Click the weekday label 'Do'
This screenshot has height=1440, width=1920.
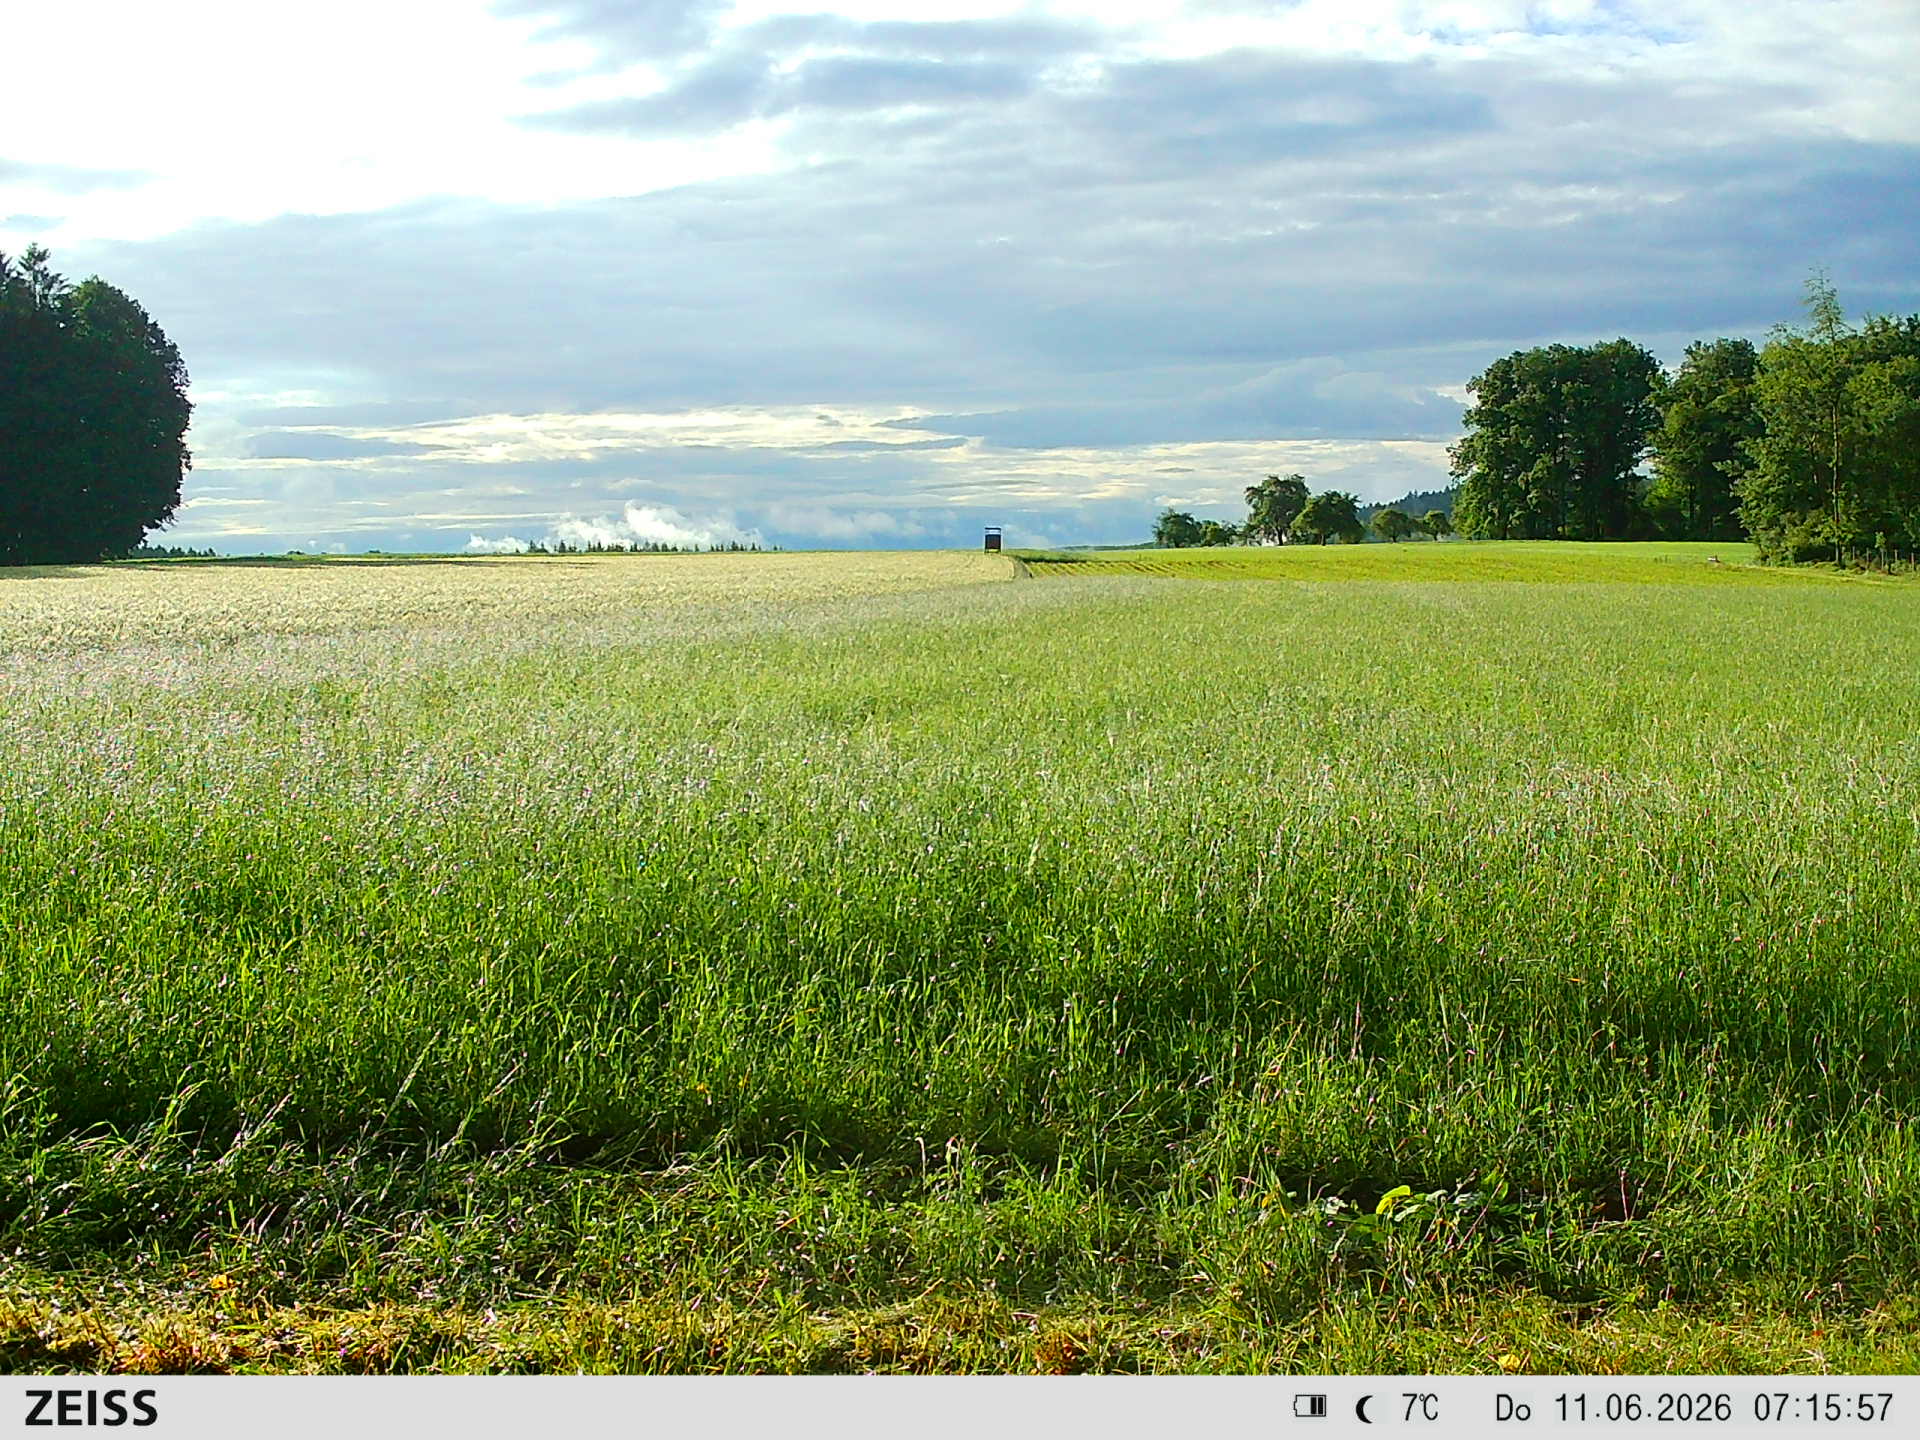click(x=1513, y=1409)
